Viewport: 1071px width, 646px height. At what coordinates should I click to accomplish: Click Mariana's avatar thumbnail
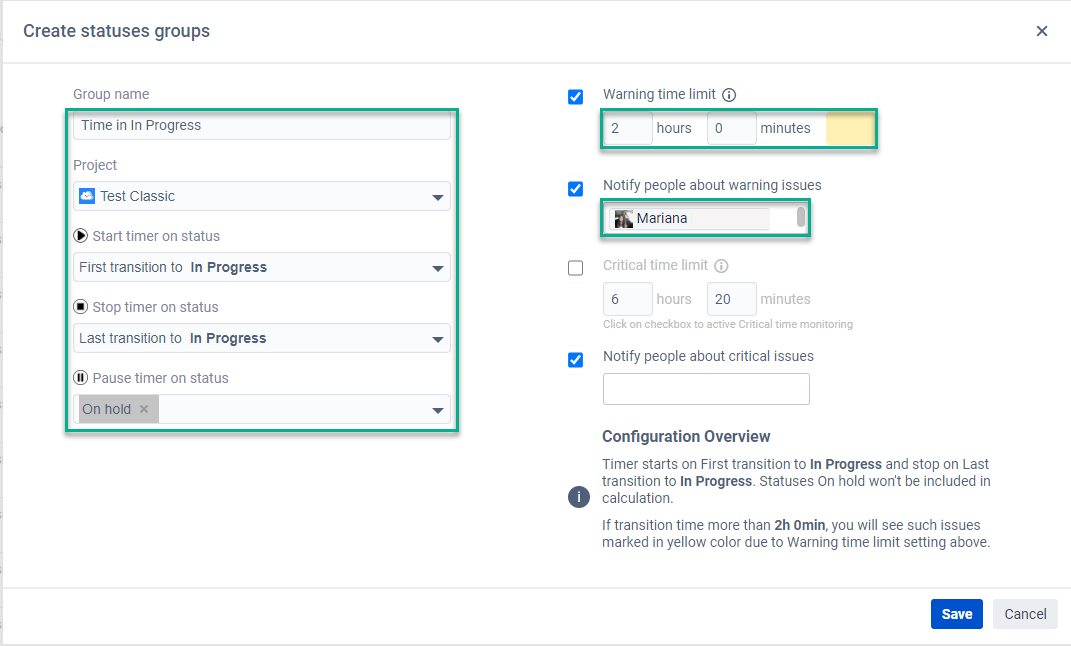tap(624, 219)
